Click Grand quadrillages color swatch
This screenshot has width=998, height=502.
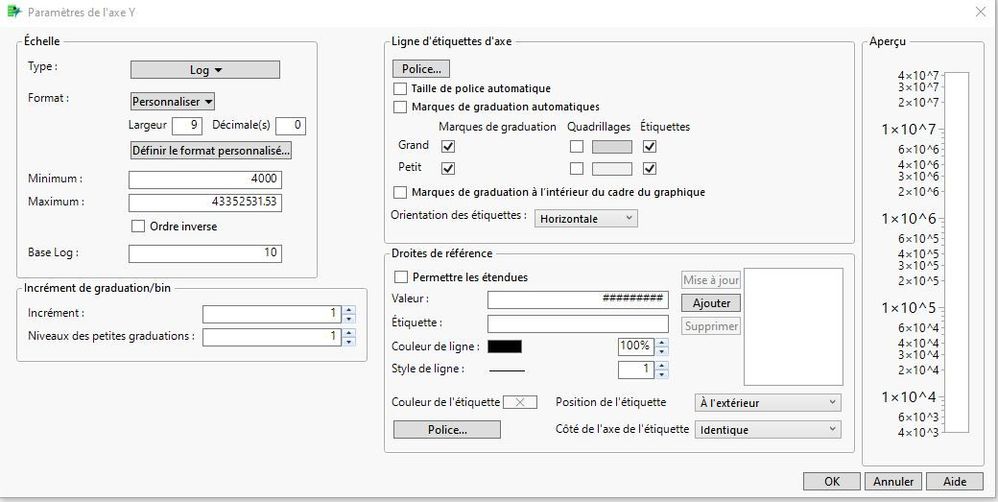point(612,147)
